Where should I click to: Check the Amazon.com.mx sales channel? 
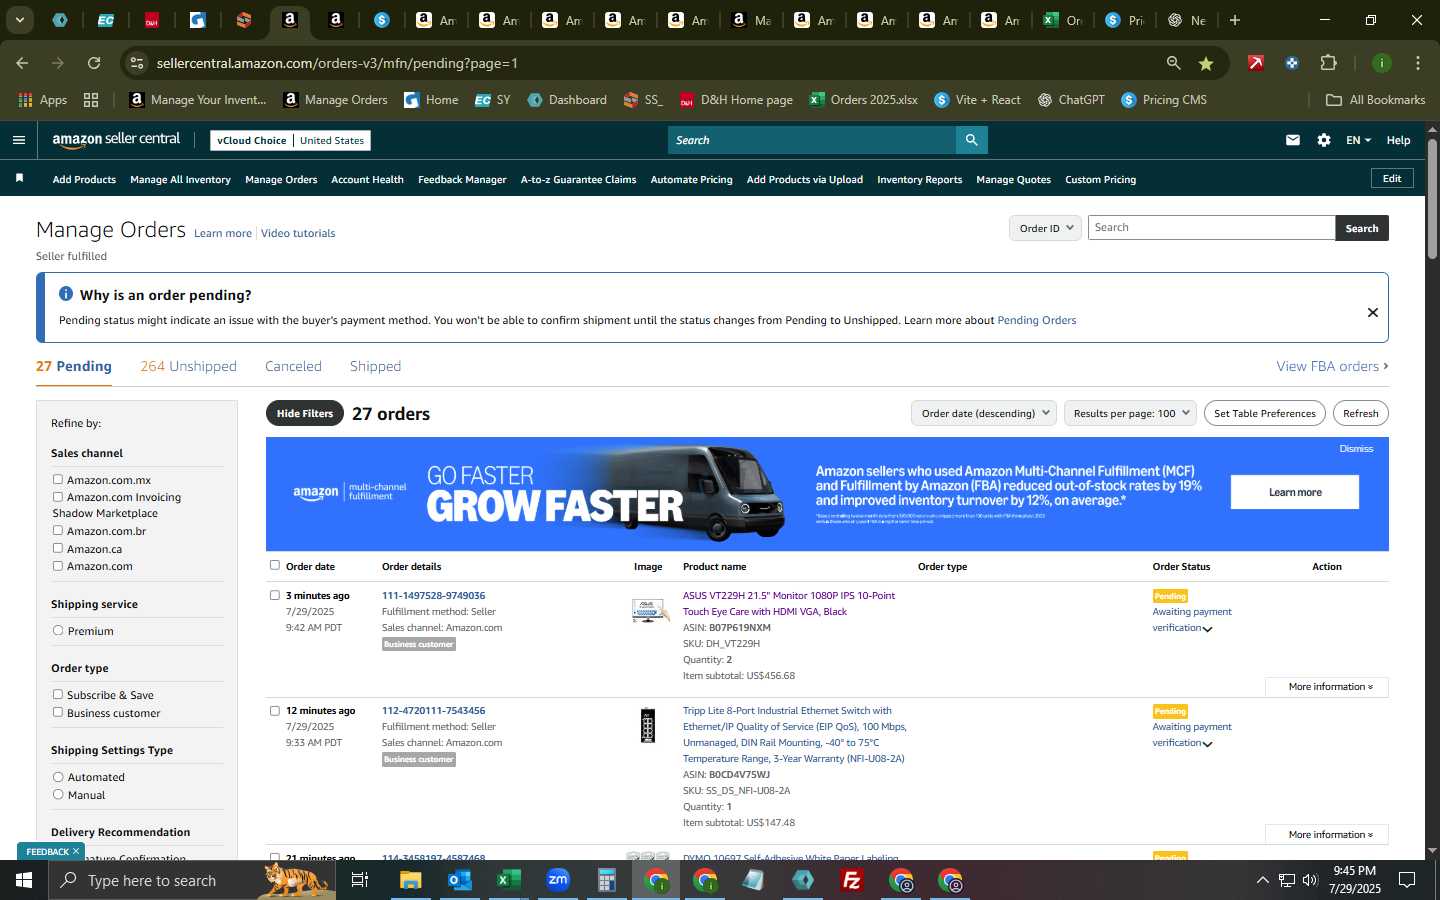[58, 479]
